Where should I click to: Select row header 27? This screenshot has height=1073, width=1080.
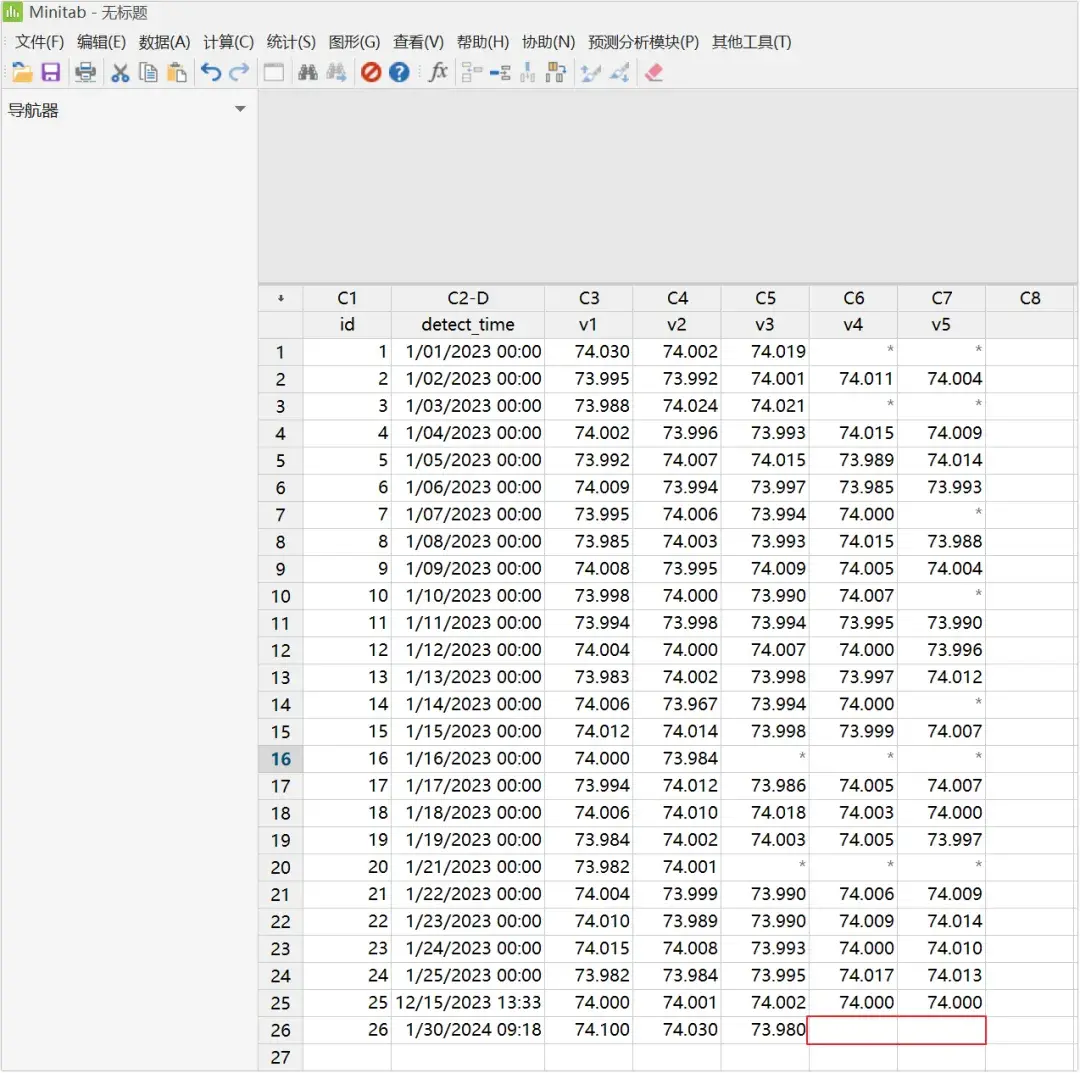pyautogui.click(x=280, y=1057)
